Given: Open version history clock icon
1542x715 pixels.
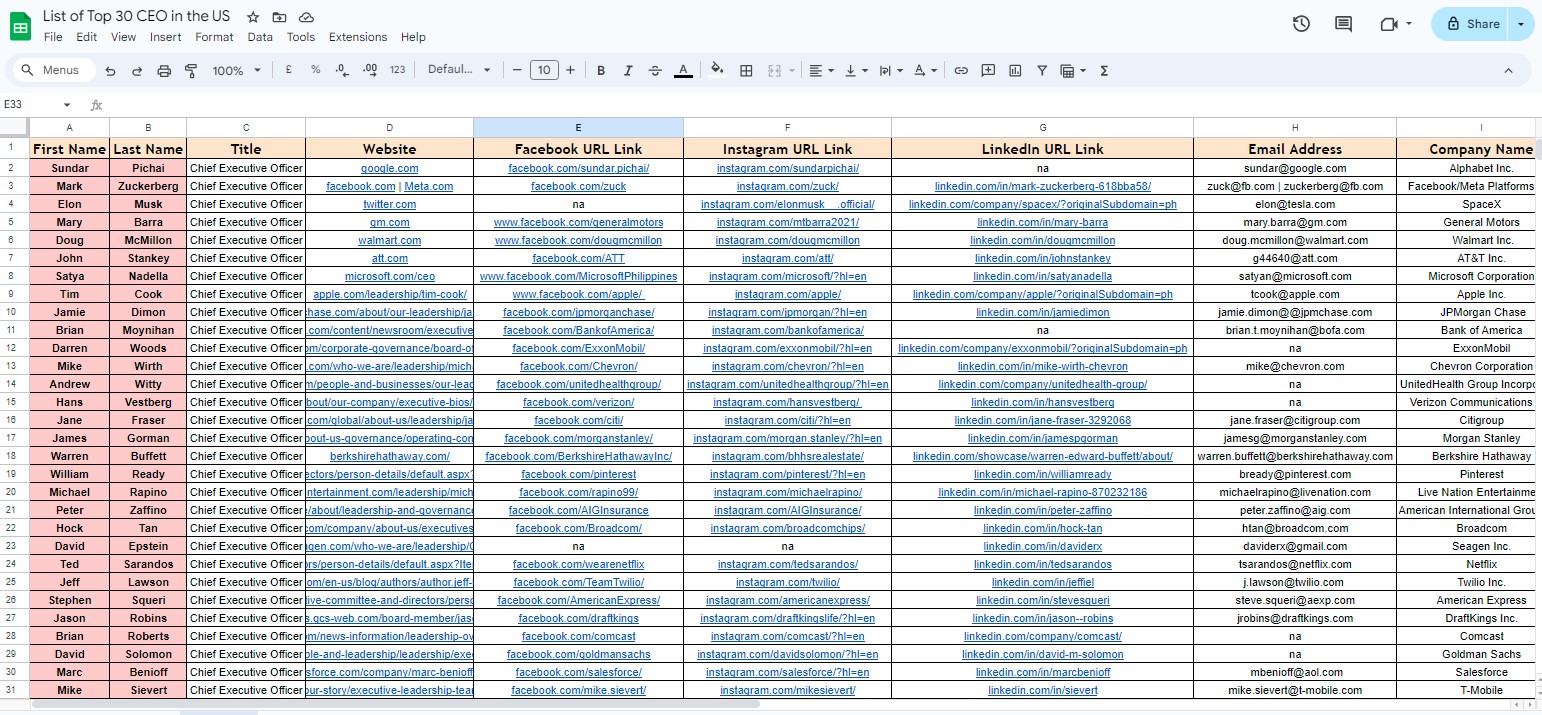Looking at the screenshot, I should coord(1301,24).
